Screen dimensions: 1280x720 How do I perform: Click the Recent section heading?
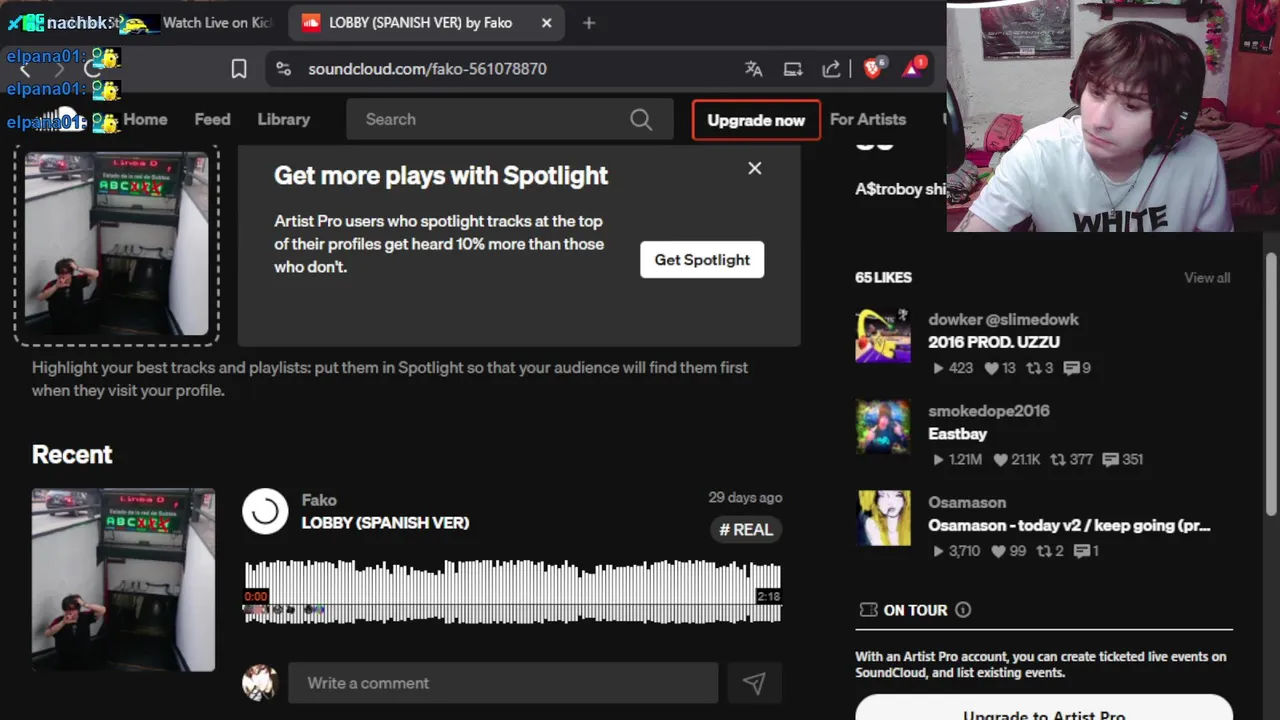pyautogui.click(x=72, y=454)
